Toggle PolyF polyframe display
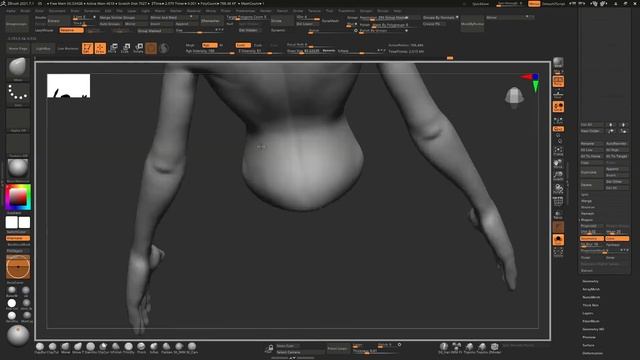The image size is (640, 360). click(x=558, y=202)
